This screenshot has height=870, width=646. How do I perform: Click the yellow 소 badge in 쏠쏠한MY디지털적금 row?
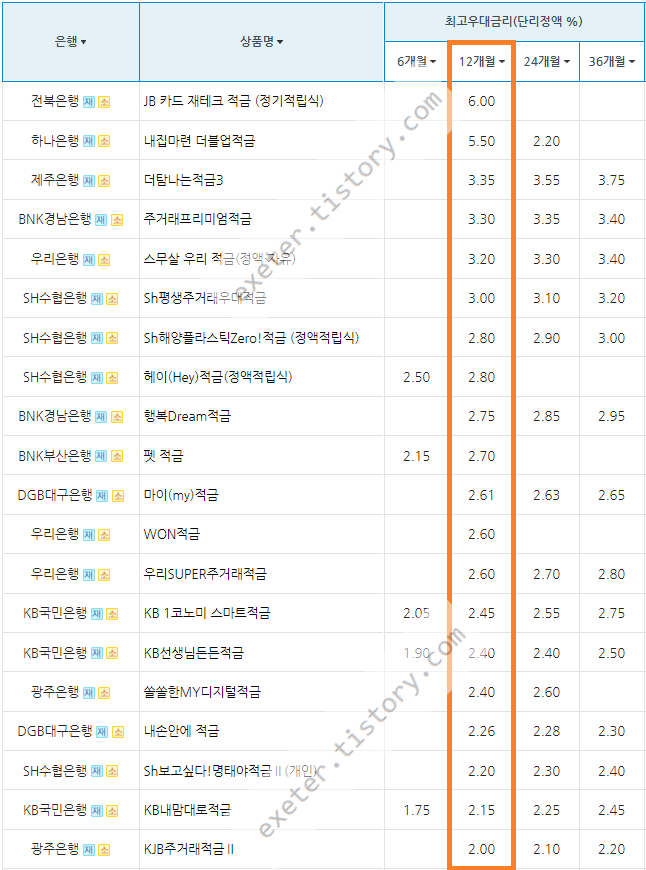pos(104,693)
